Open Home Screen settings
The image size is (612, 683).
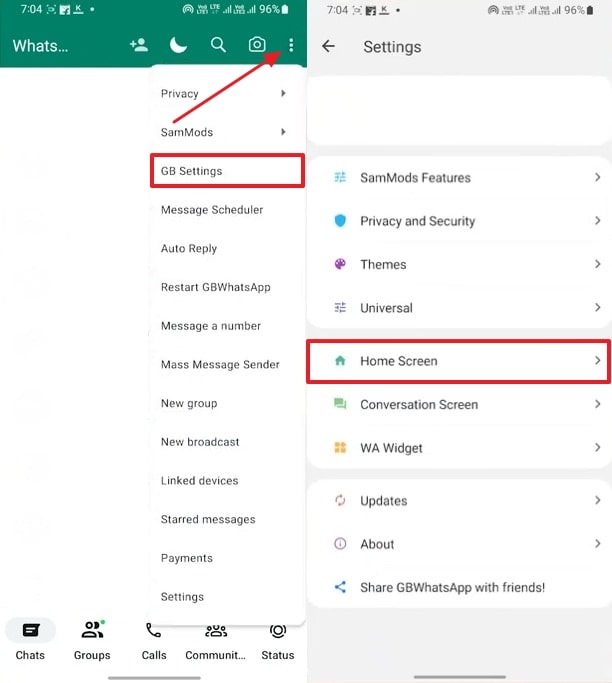pyautogui.click(x=459, y=361)
